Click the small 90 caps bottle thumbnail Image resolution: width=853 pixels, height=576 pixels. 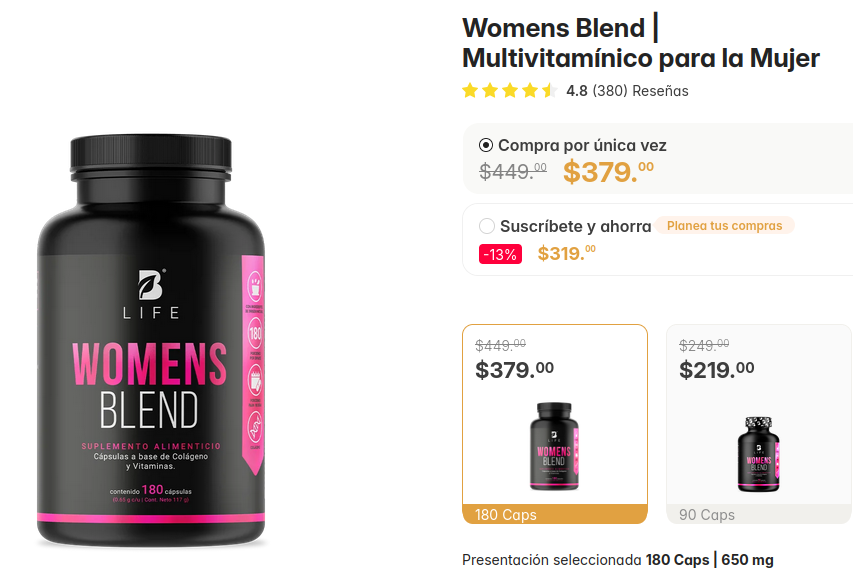tap(759, 454)
